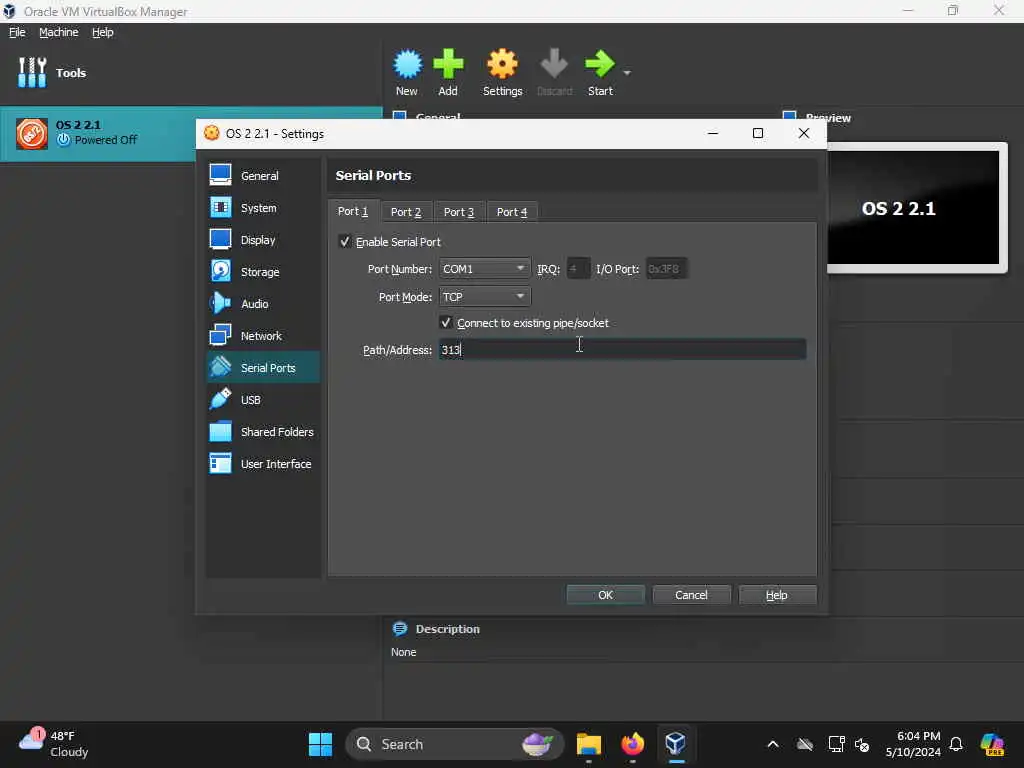
Task: Switch to Port 2 tab
Action: [406, 212]
